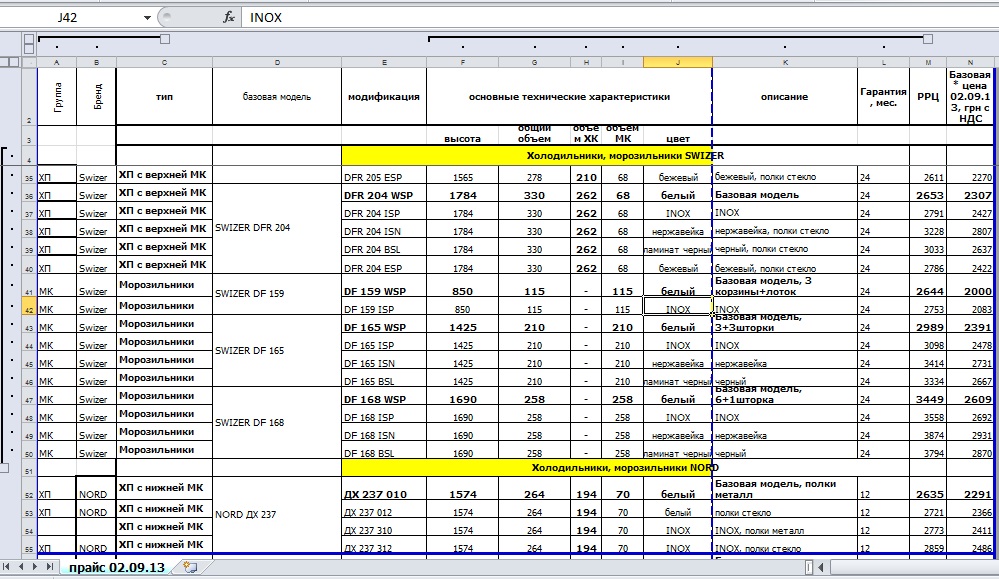This screenshot has height=579, width=999.
Task: Click header cell базовая модель
Action: tap(277, 97)
